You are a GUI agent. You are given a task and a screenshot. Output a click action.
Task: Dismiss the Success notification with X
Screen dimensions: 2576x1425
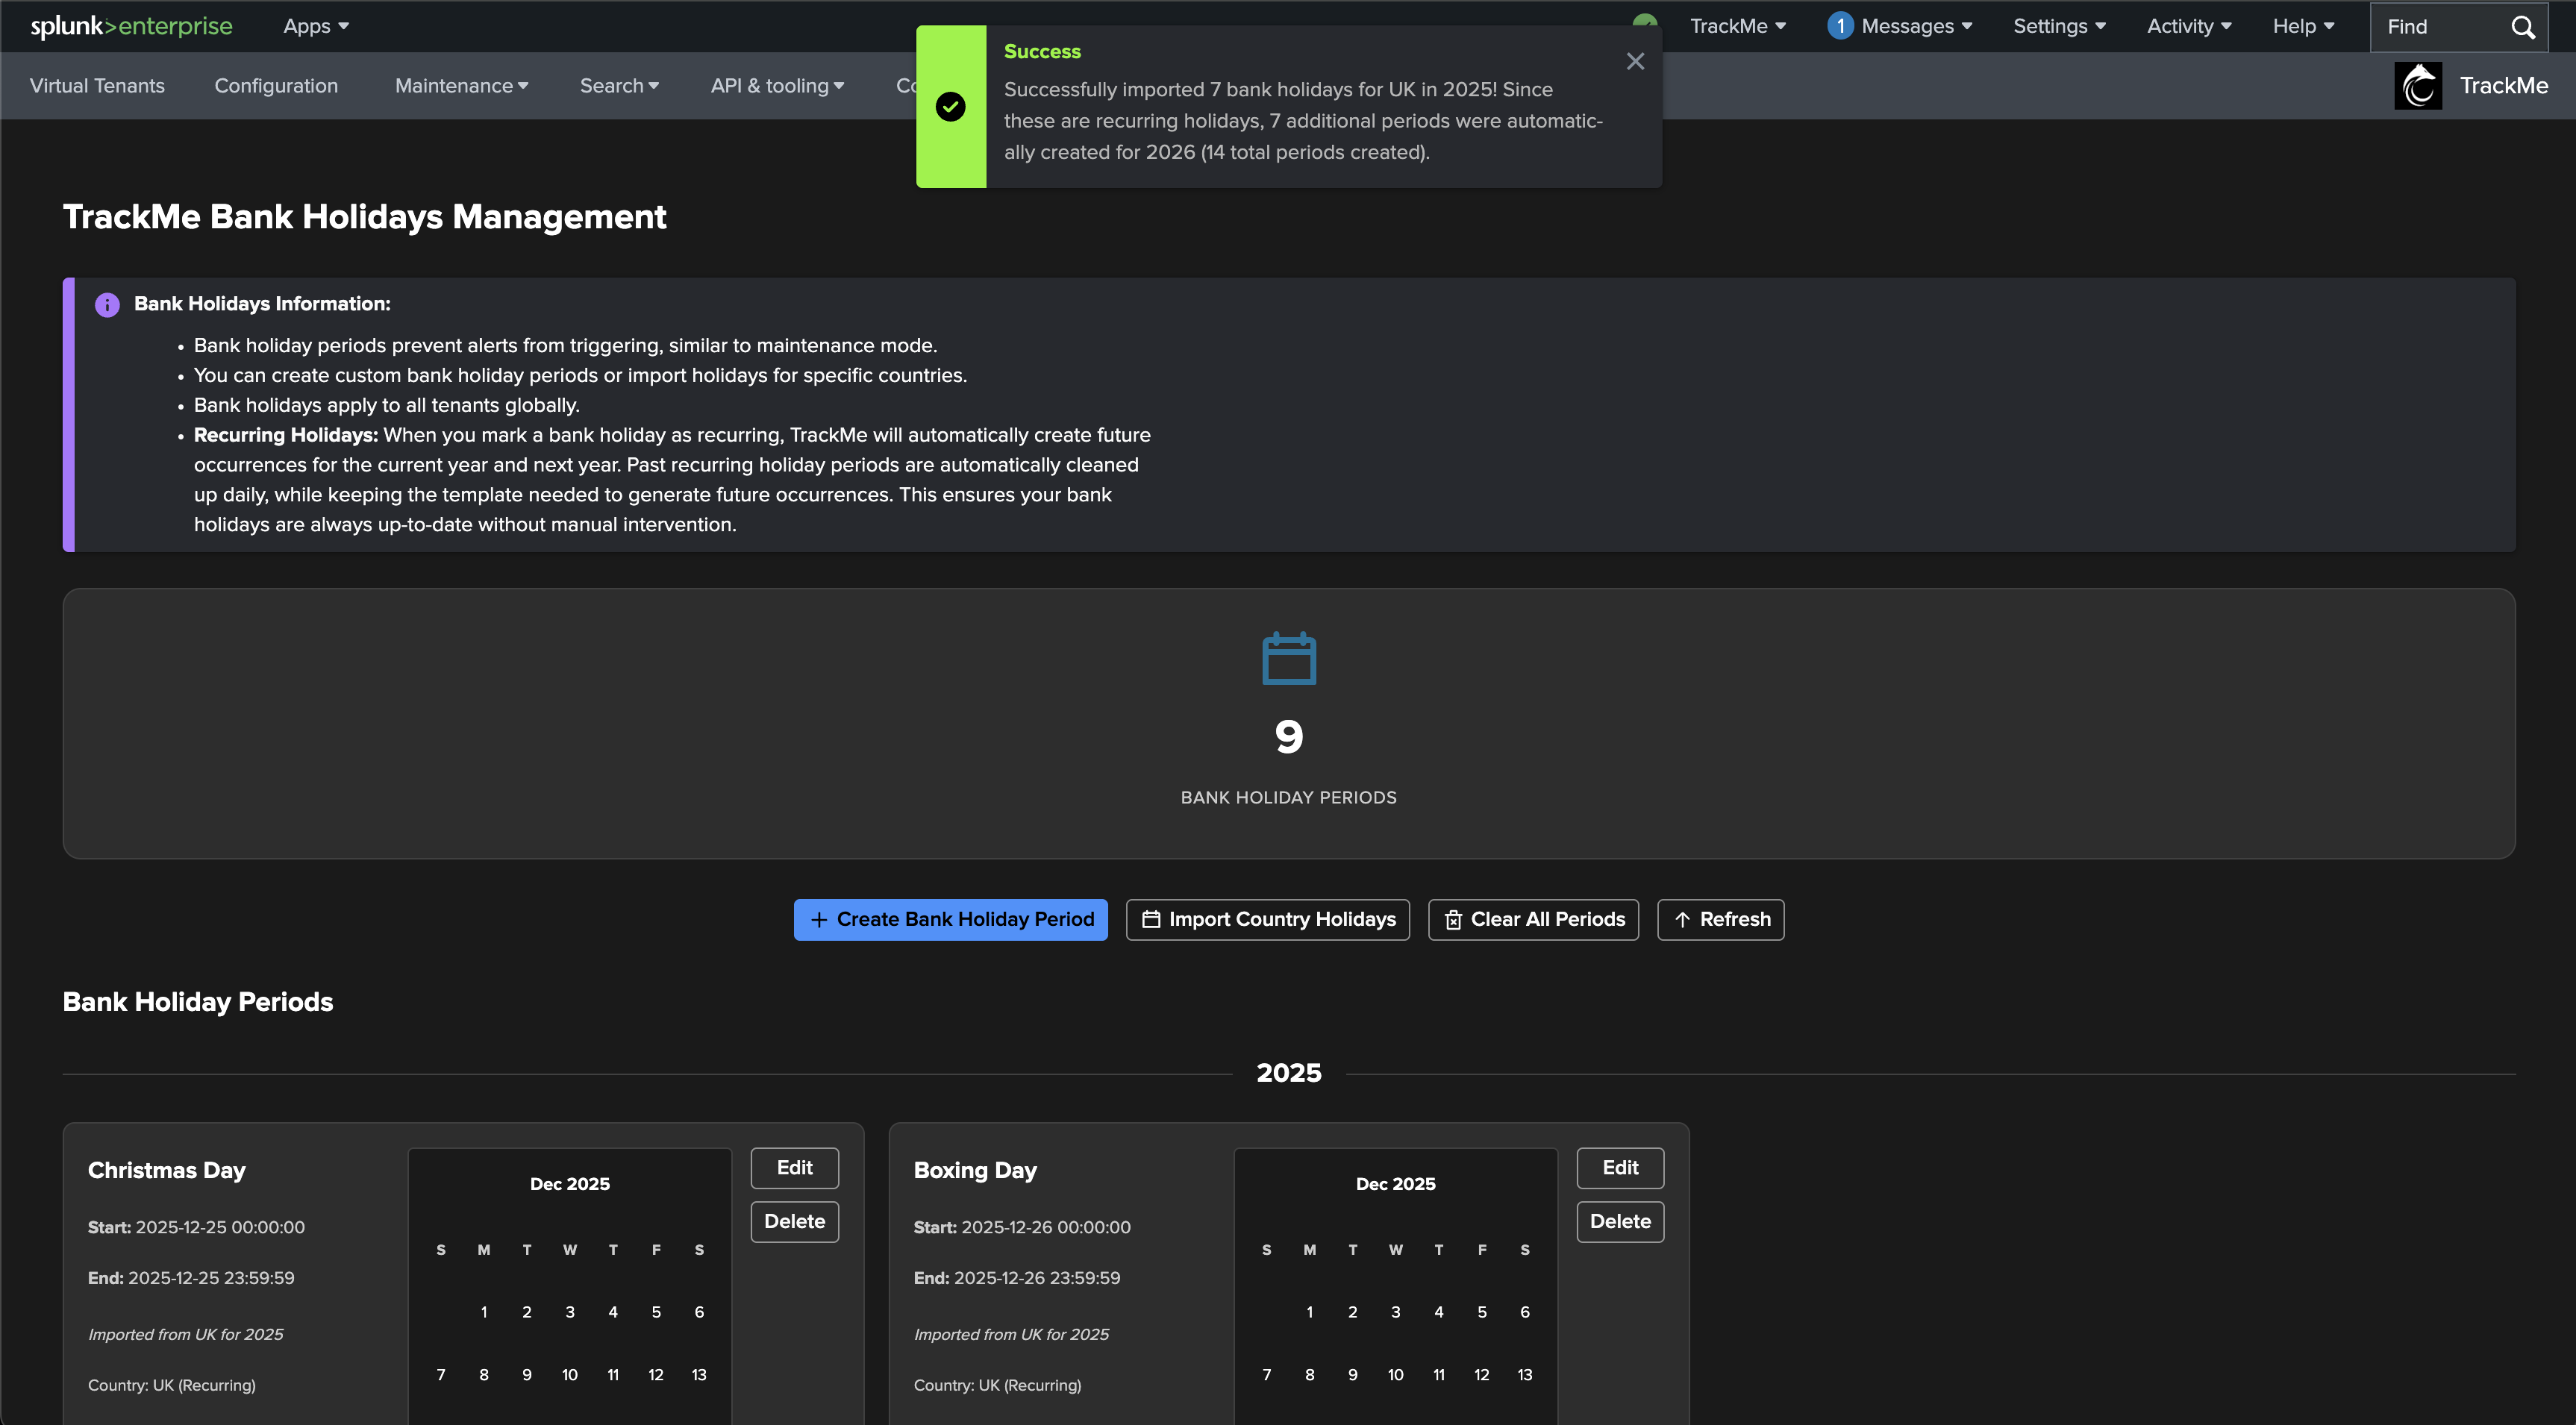1635,62
